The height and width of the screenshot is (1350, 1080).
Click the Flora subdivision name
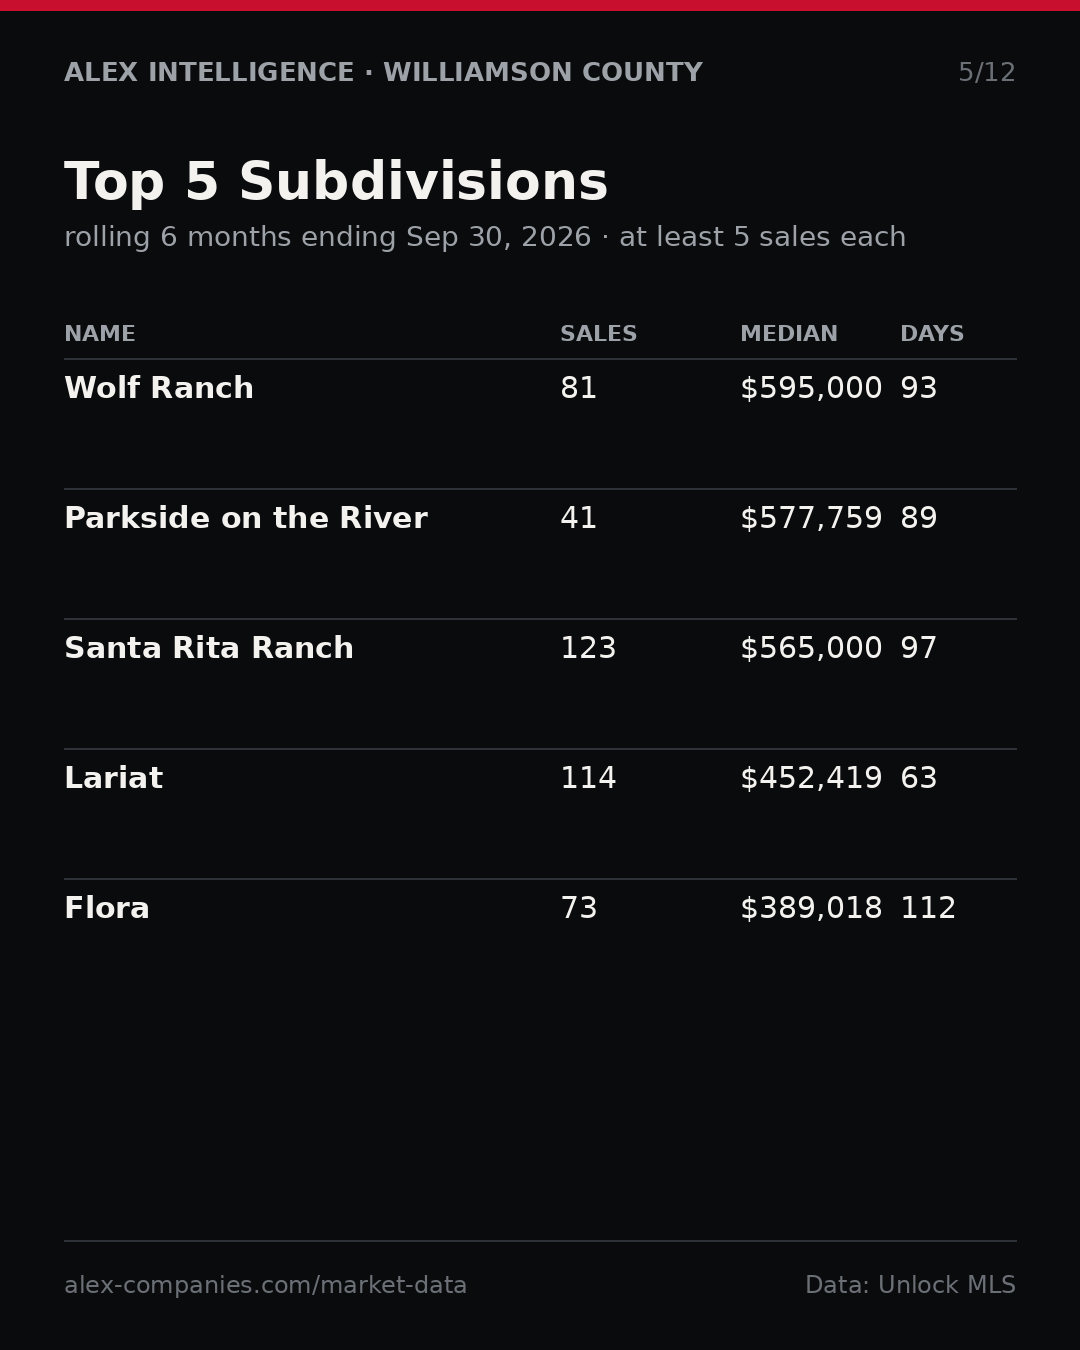tap(107, 909)
